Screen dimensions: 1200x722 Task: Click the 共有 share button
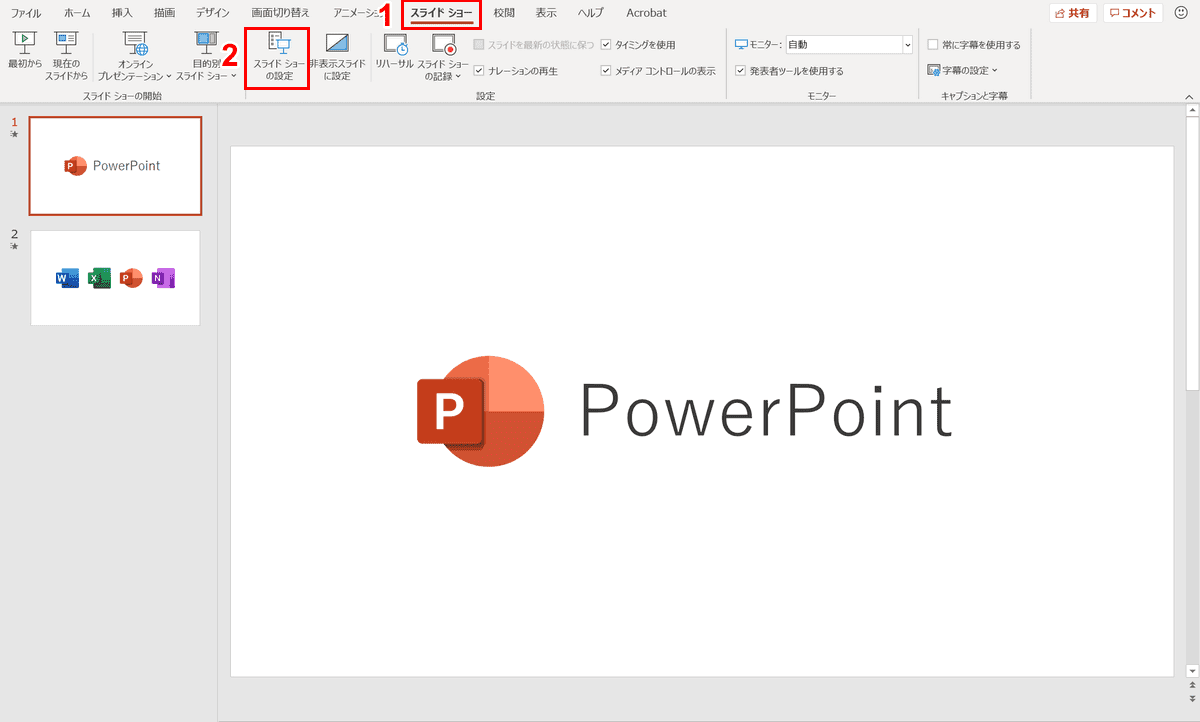[1072, 13]
